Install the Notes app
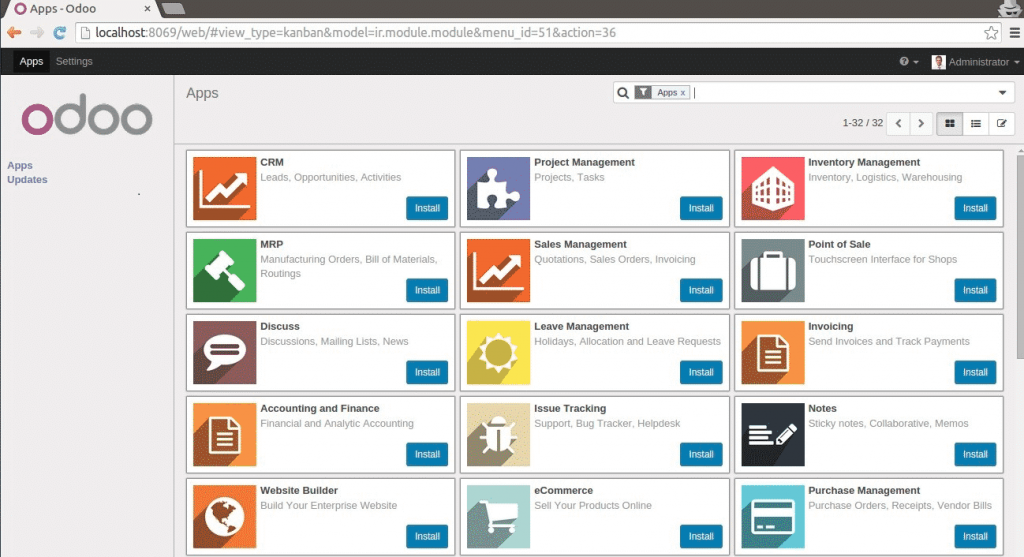Viewport: 1024px width, 557px height. point(975,454)
